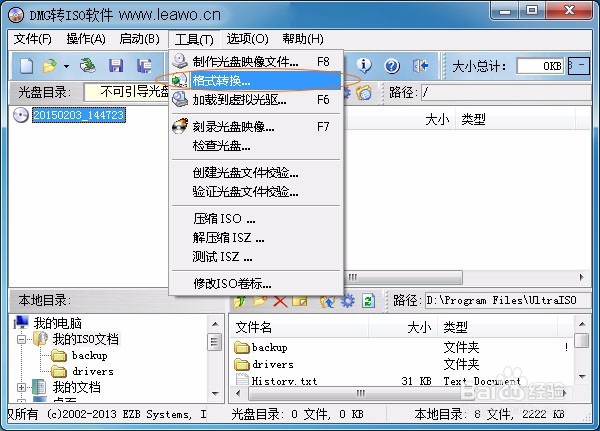Choose 加载到虚拟光驱... menu entry

click(256, 100)
